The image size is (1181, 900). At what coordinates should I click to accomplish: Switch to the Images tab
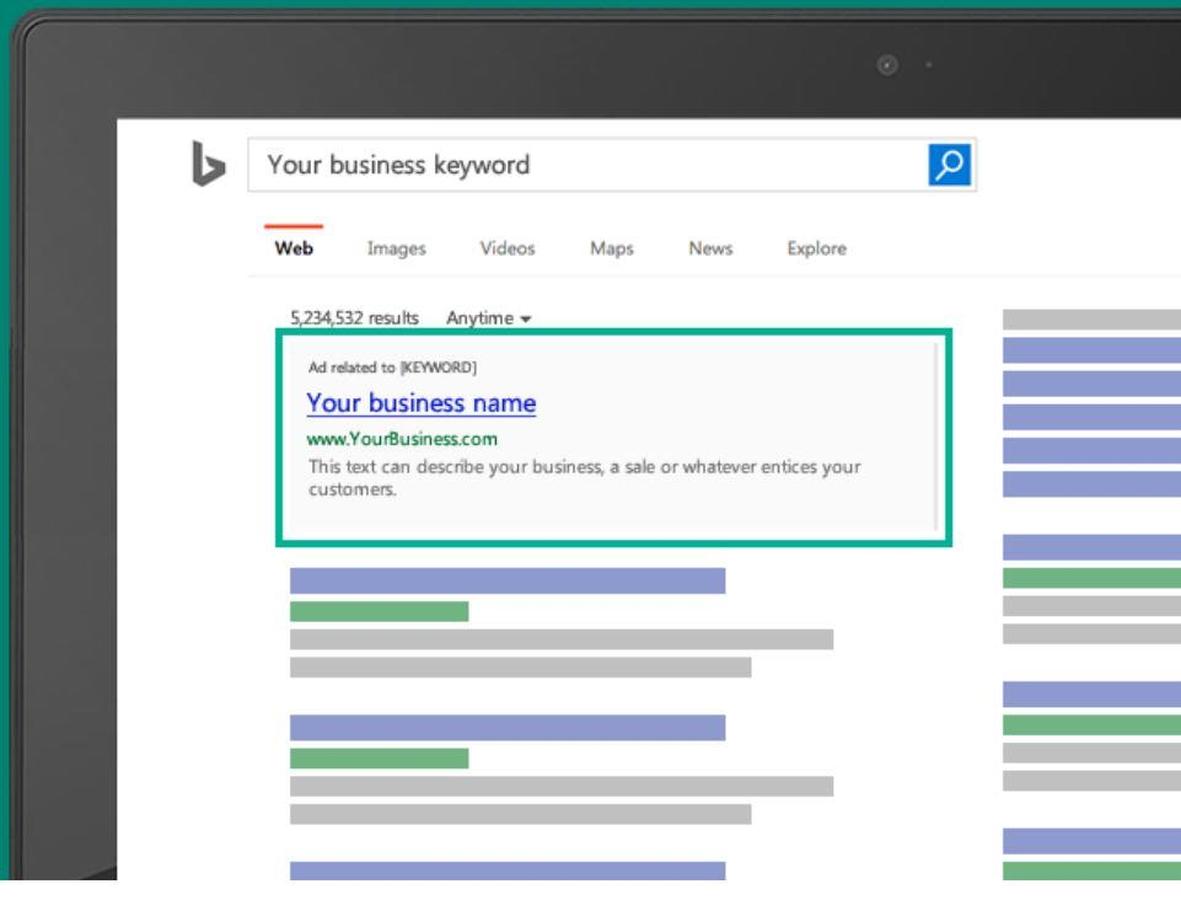point(396,249)
